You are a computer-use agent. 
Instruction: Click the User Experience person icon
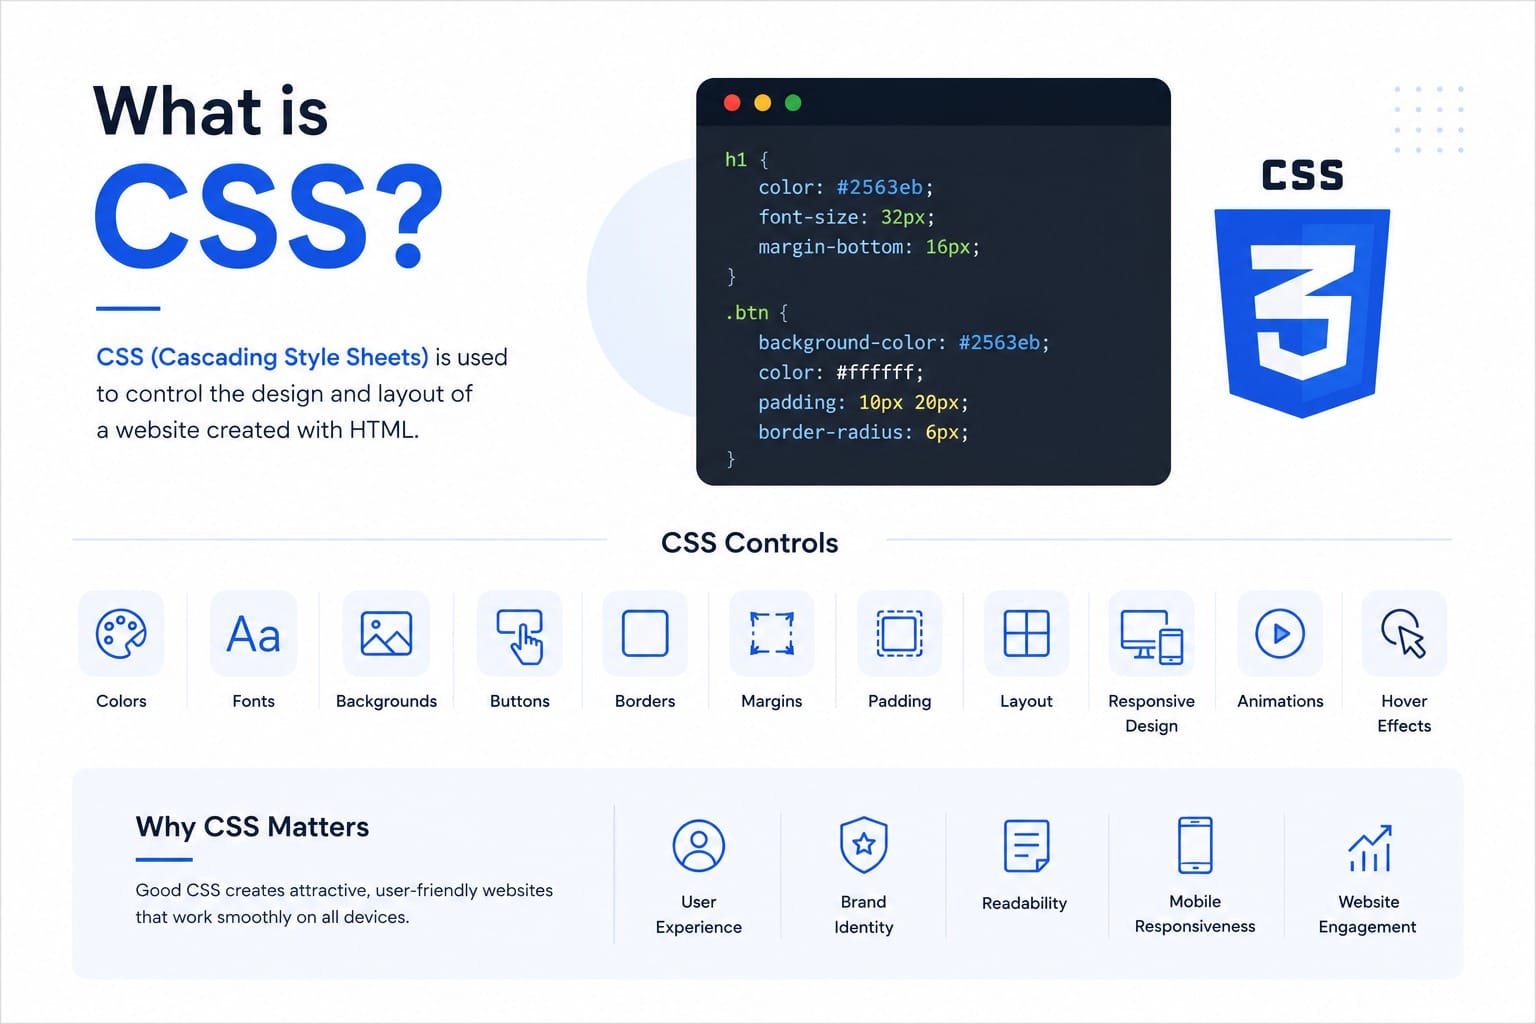(x=699, y=845)
